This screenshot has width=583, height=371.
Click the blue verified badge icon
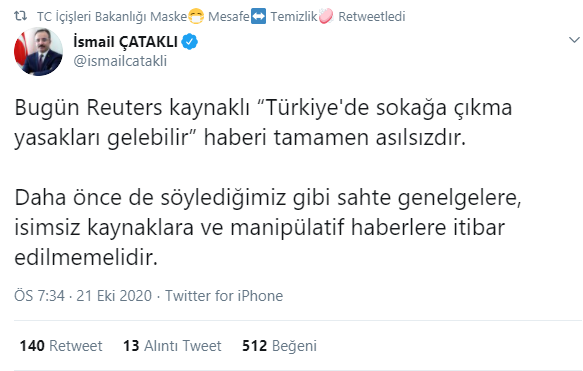[x=190, y=42]
